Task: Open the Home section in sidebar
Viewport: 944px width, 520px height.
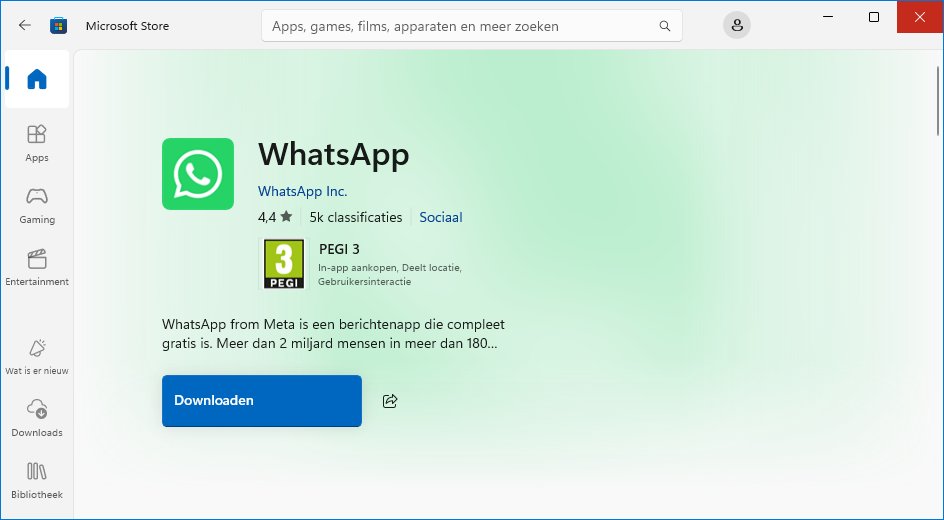Action: pos(37,79)
